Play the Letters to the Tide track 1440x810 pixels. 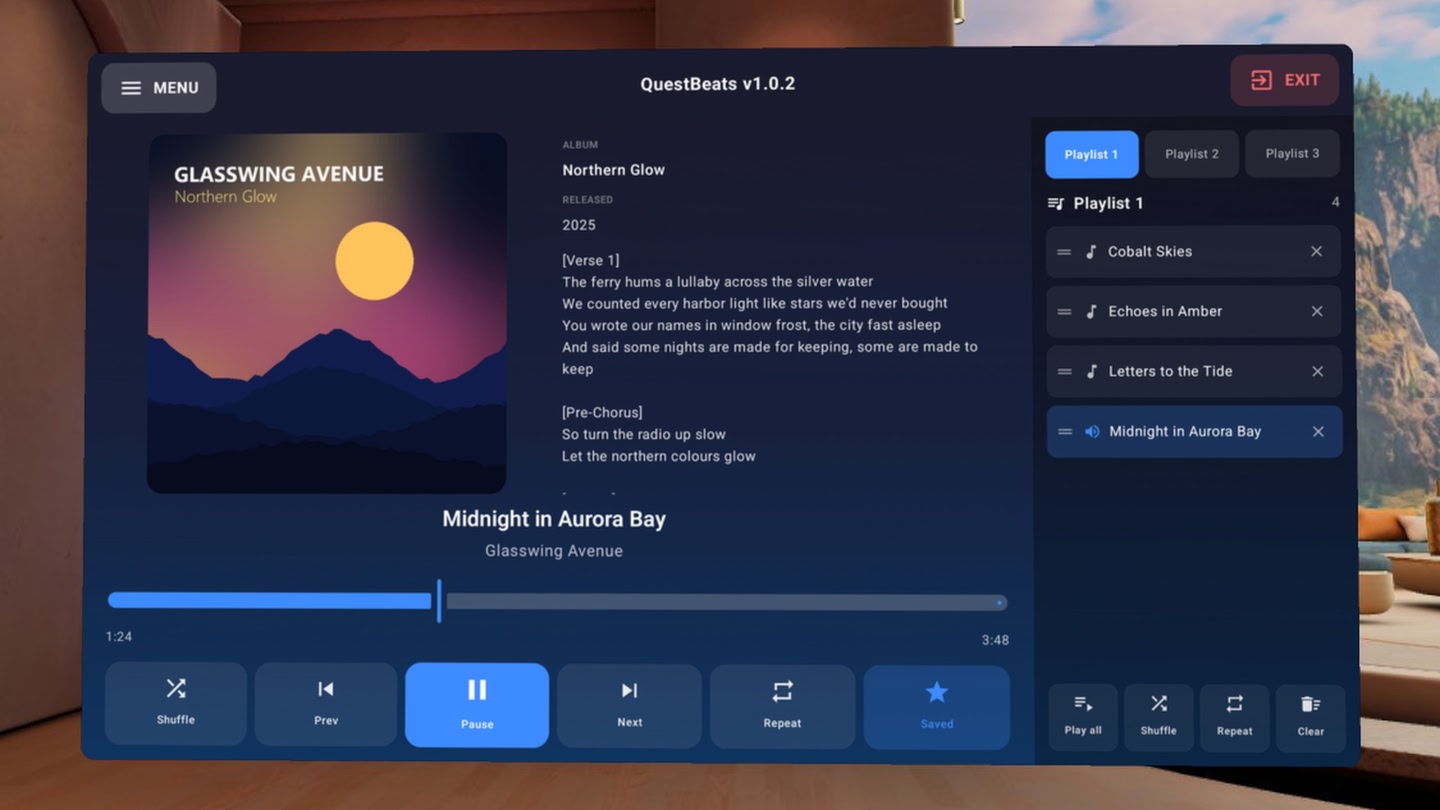(1194, 372)
